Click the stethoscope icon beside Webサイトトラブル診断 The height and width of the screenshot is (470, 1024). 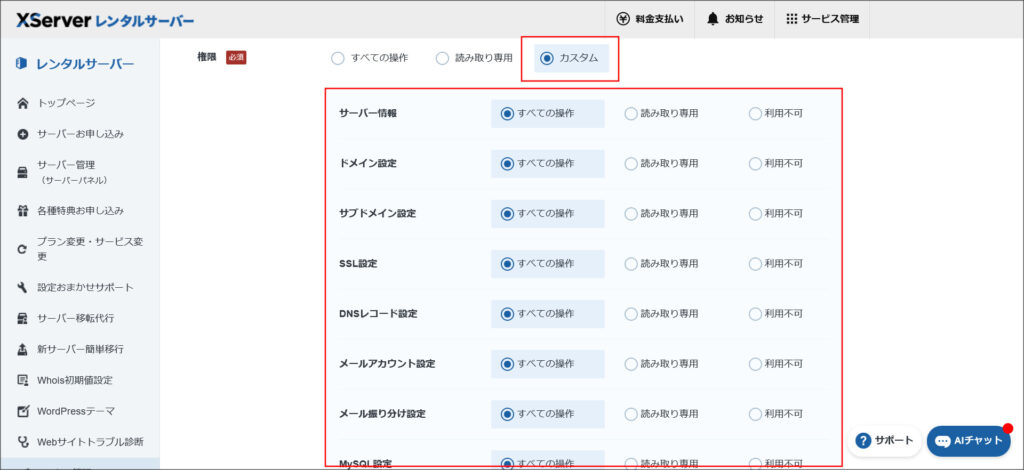pyautogui.click(x=23, y=442)
